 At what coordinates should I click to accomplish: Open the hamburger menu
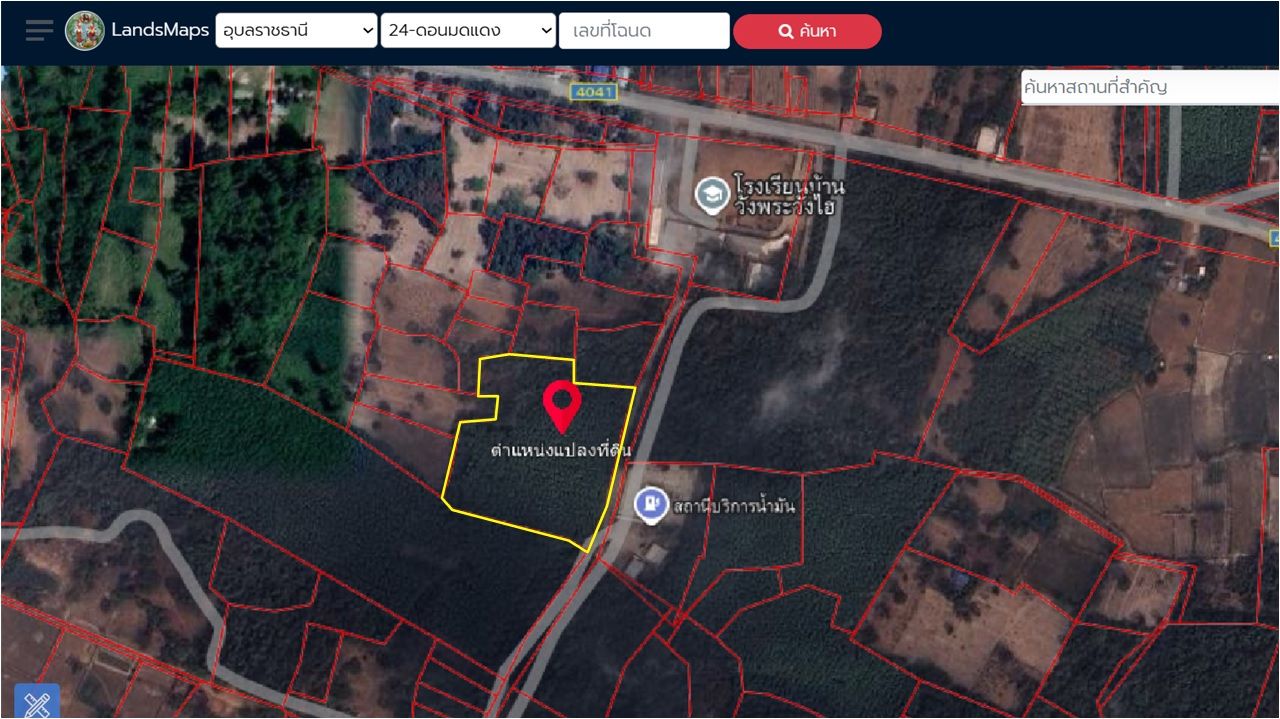coord(39,31)
